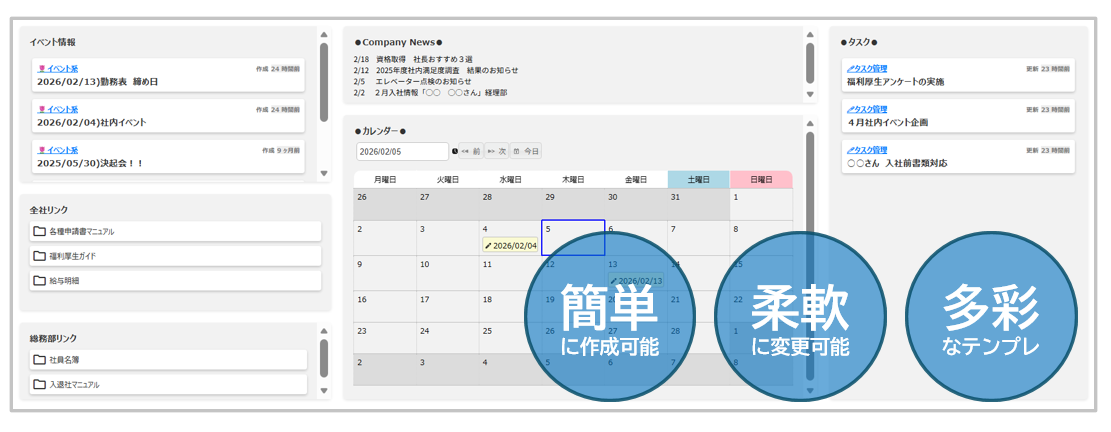Open the タスク管理 link for 4月社内イベント企画
Viewport: 1111px width, 432px height.
(868, 109)
